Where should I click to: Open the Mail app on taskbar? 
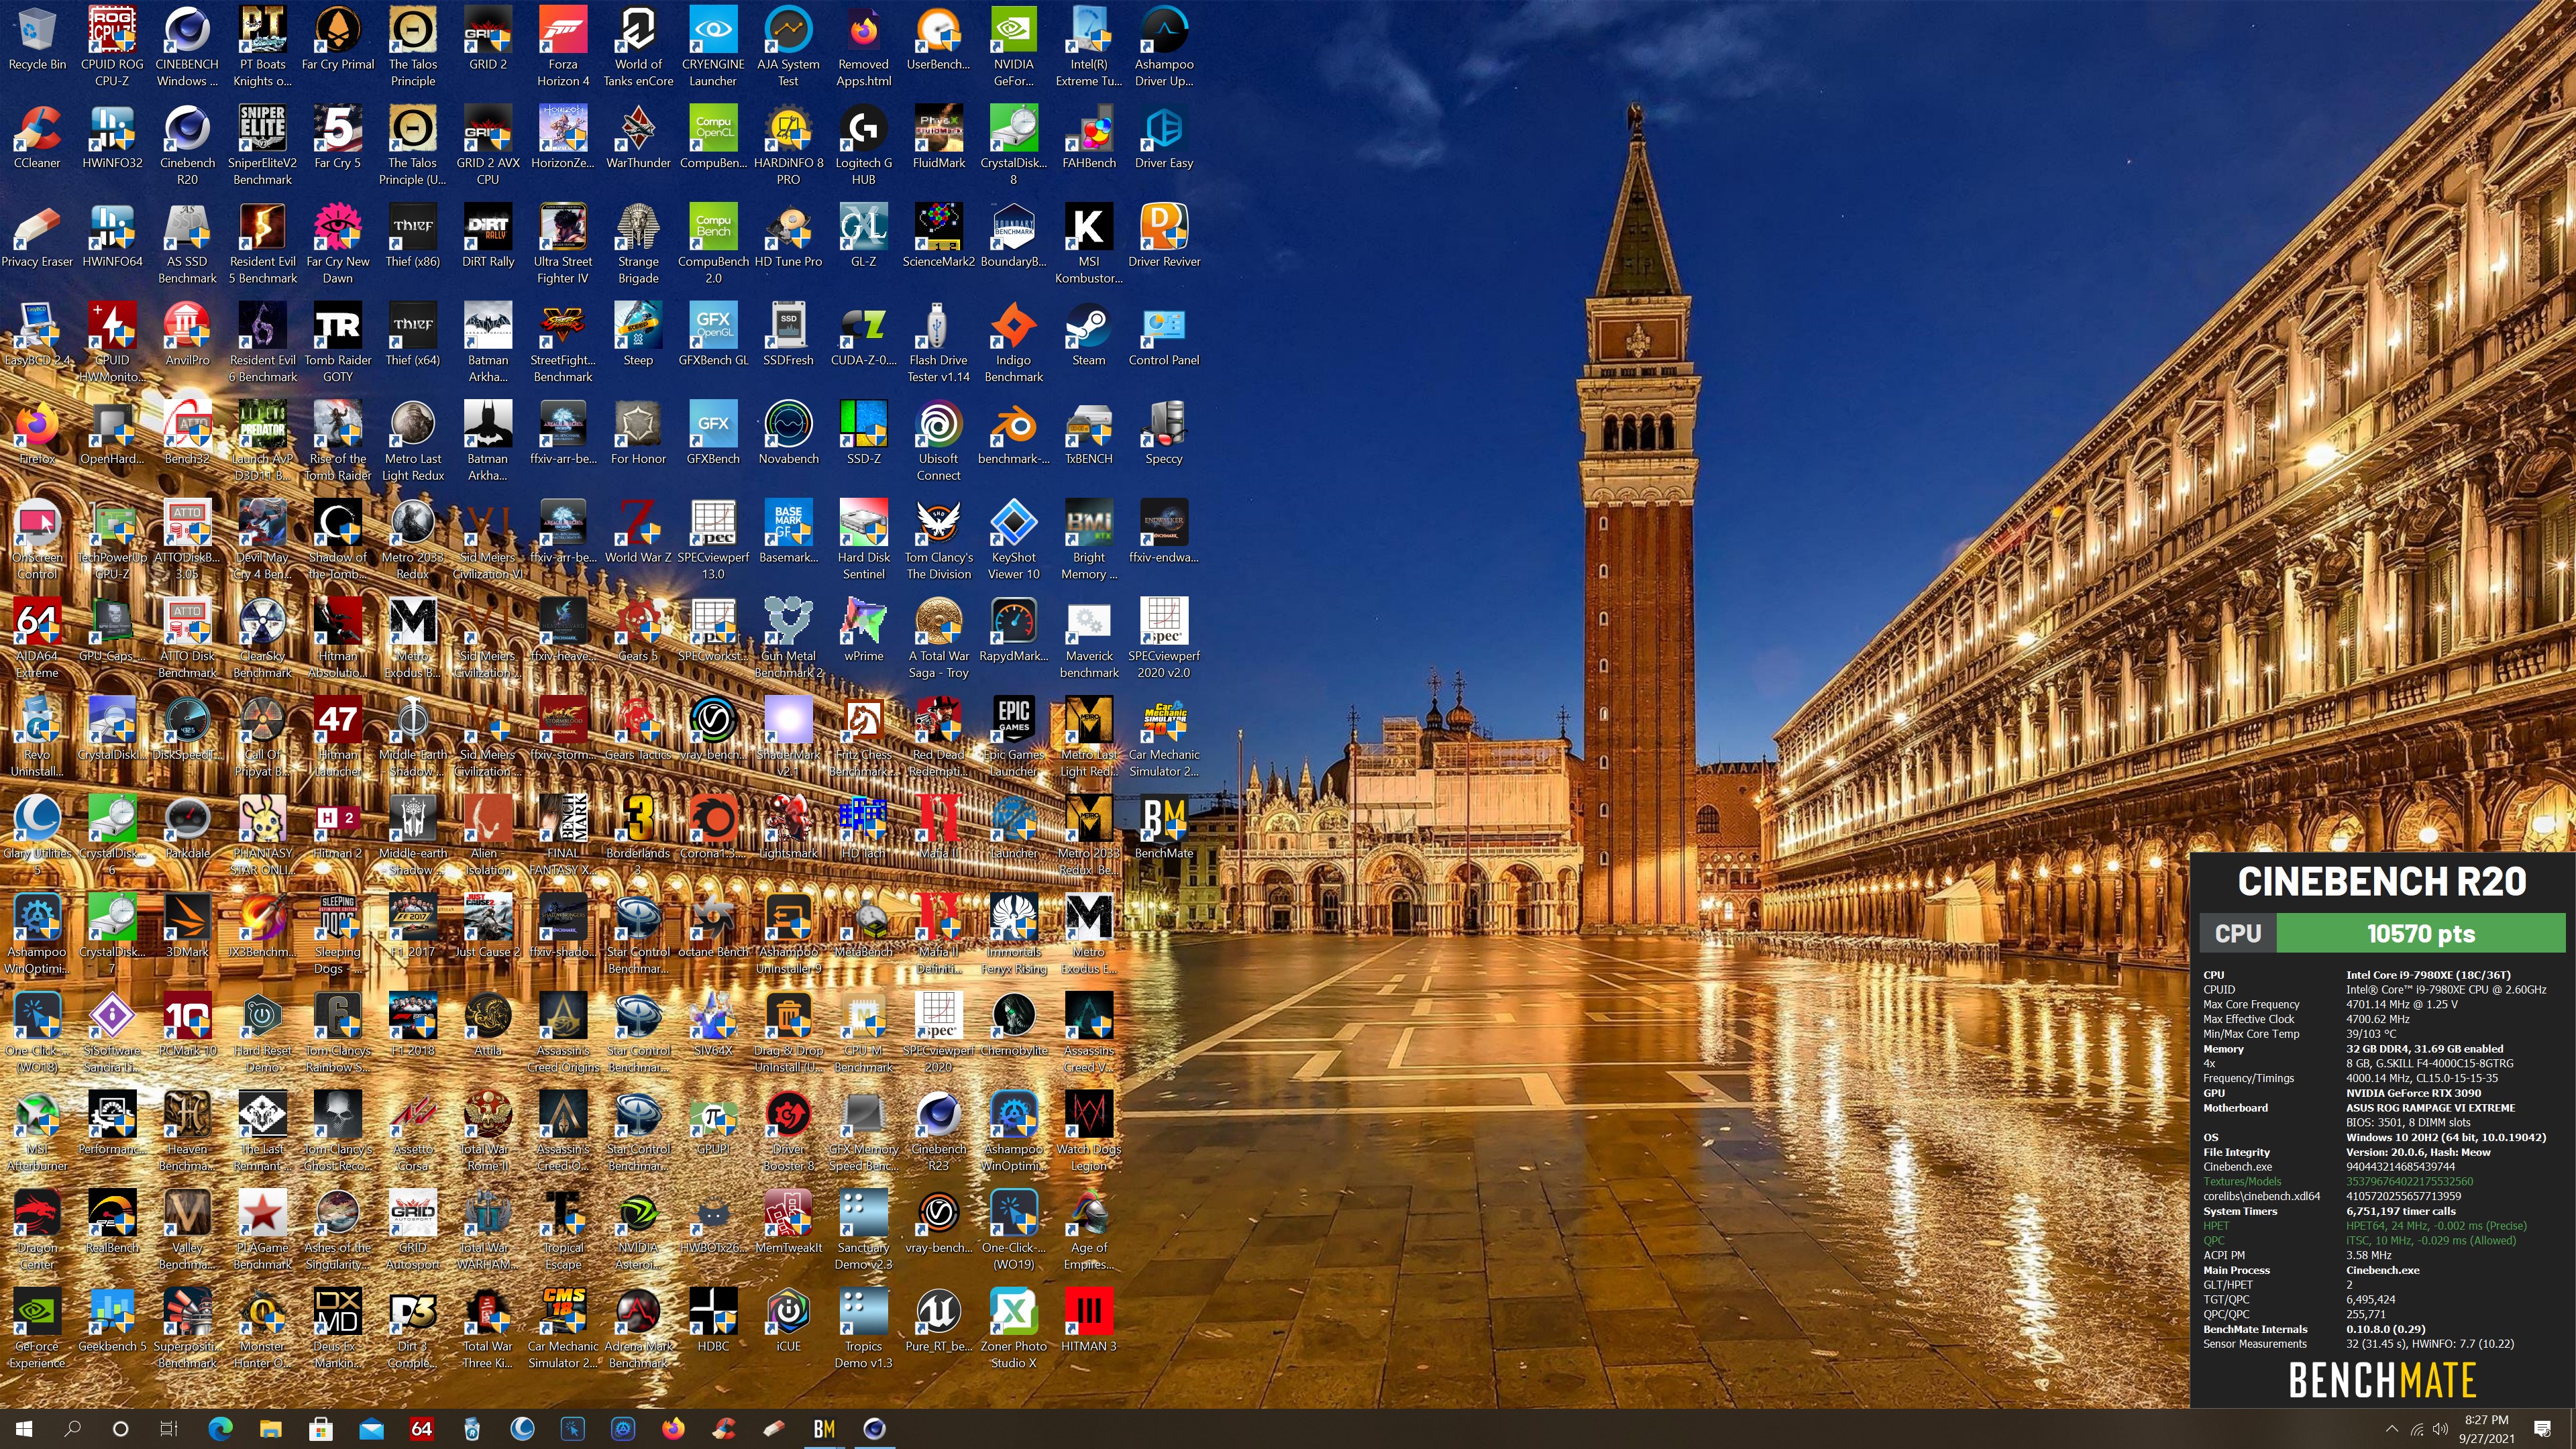[371, 1429]
